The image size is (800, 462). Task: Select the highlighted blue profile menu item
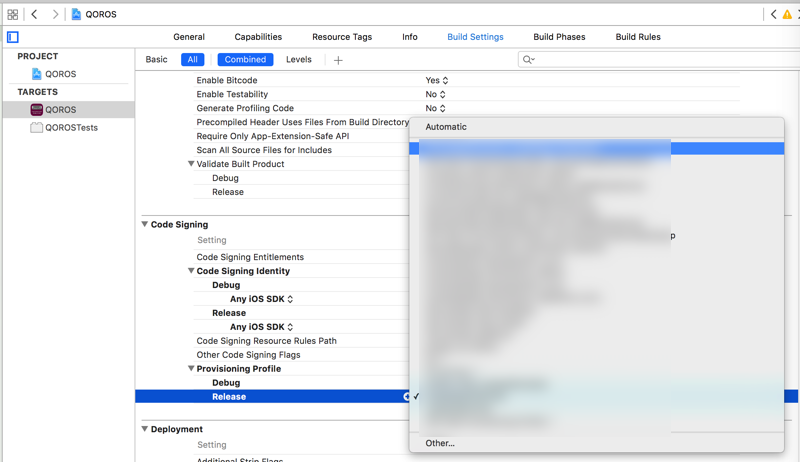596,148
